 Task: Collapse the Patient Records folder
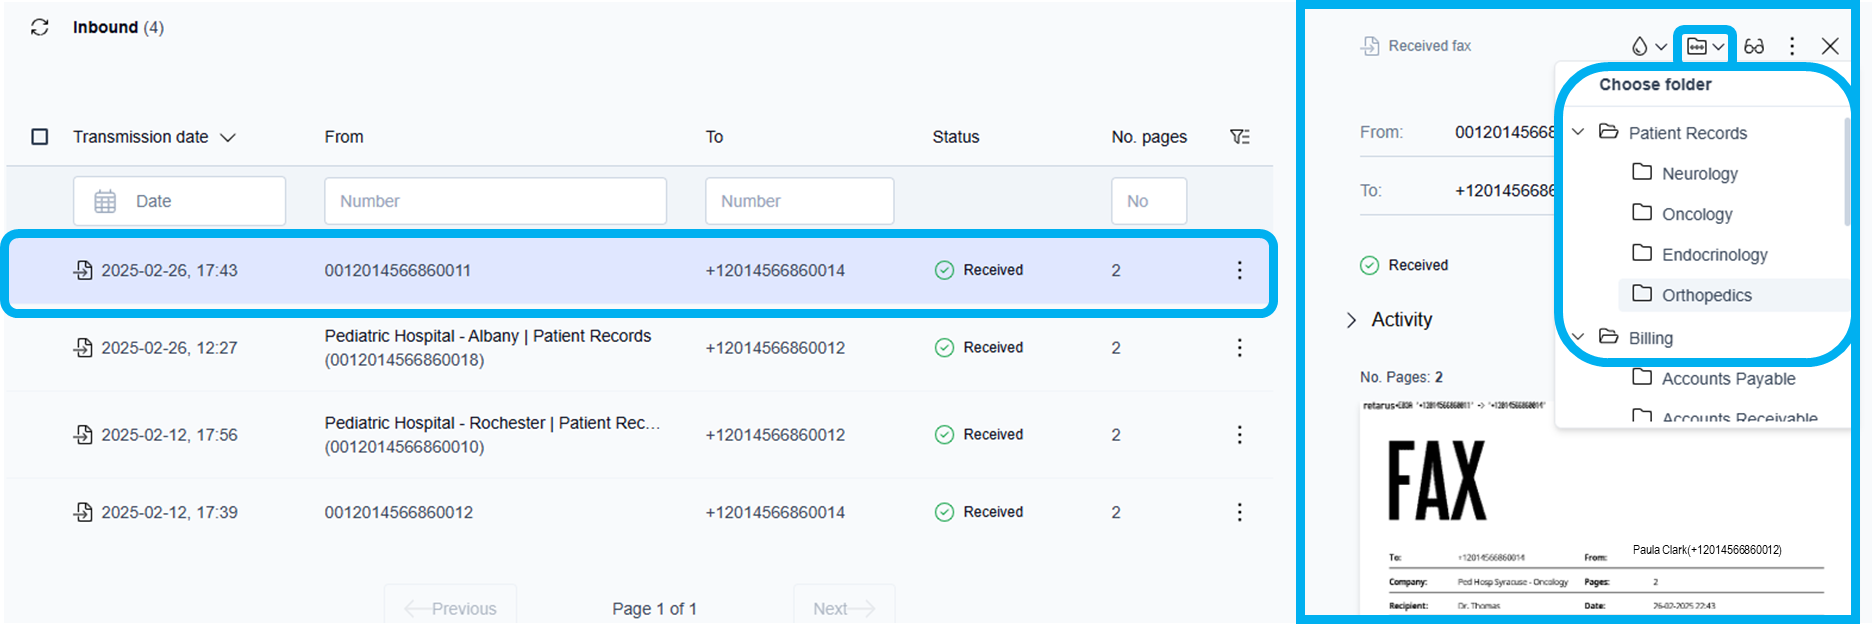pos(1579,133)
